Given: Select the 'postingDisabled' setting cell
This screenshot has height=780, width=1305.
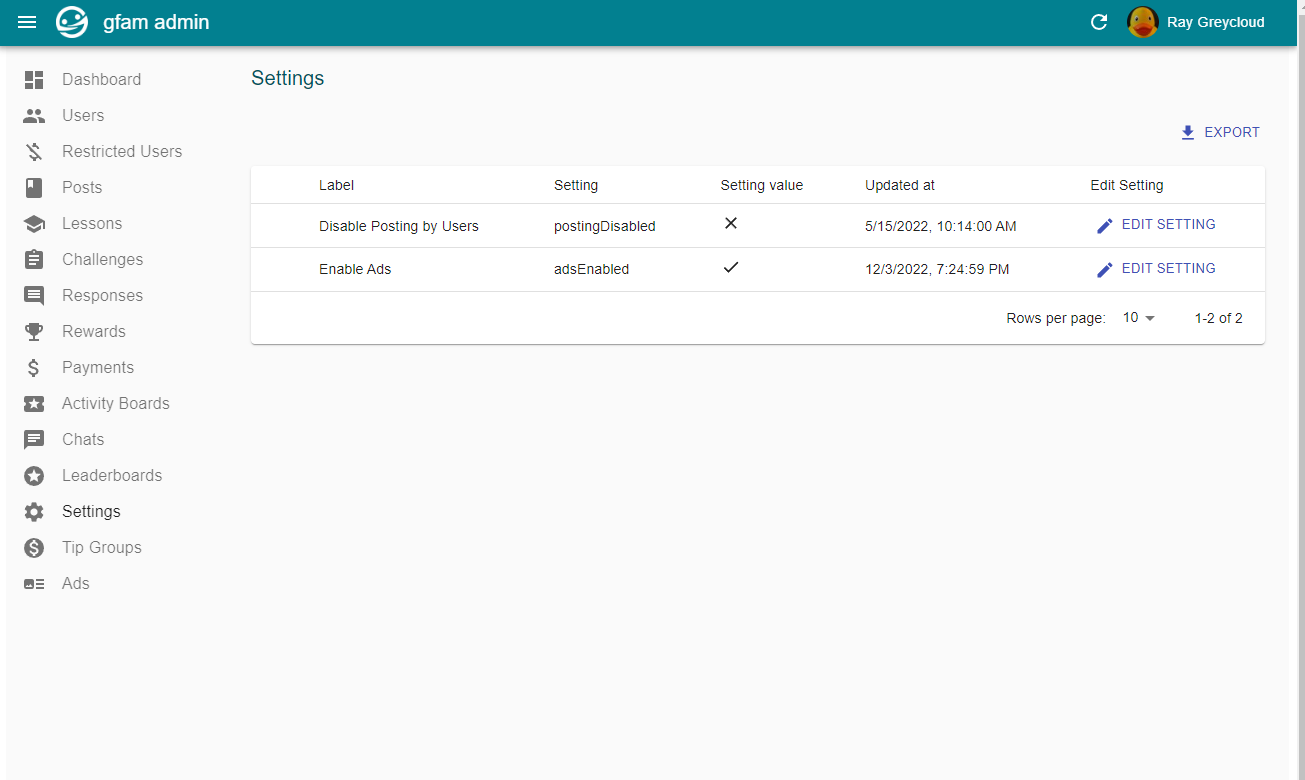Looking at the screenshot, I should coord(605,226).
